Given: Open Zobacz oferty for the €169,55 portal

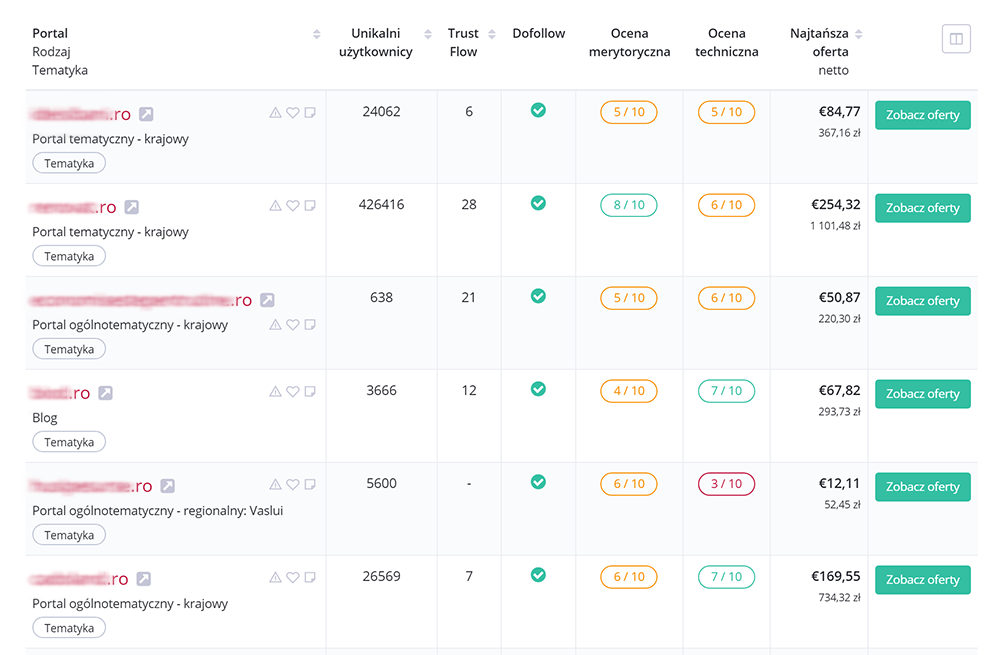Looking at the screenshot, I should click(923, 580).
